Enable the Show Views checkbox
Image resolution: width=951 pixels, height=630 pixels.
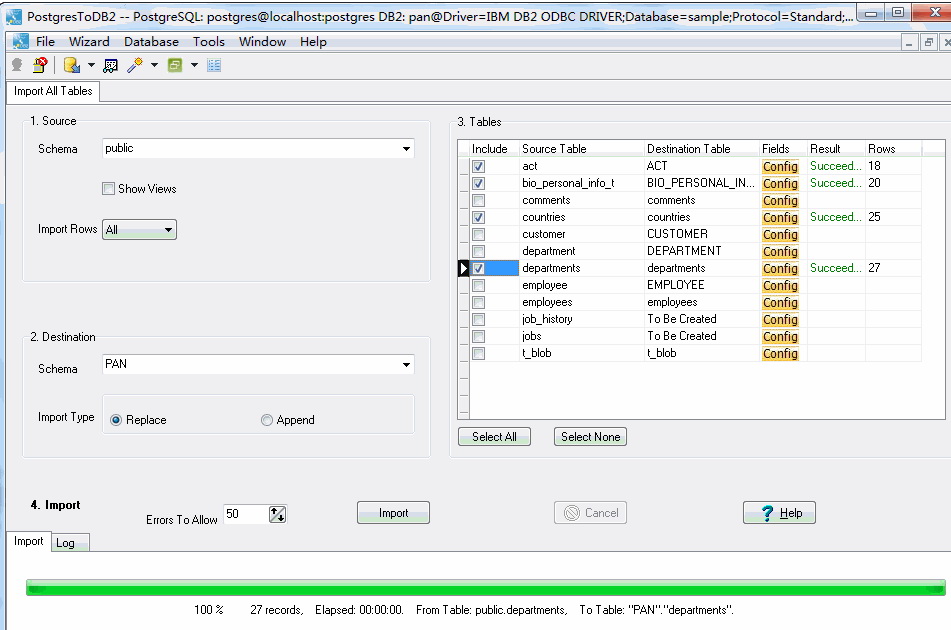tap(109, 189)
